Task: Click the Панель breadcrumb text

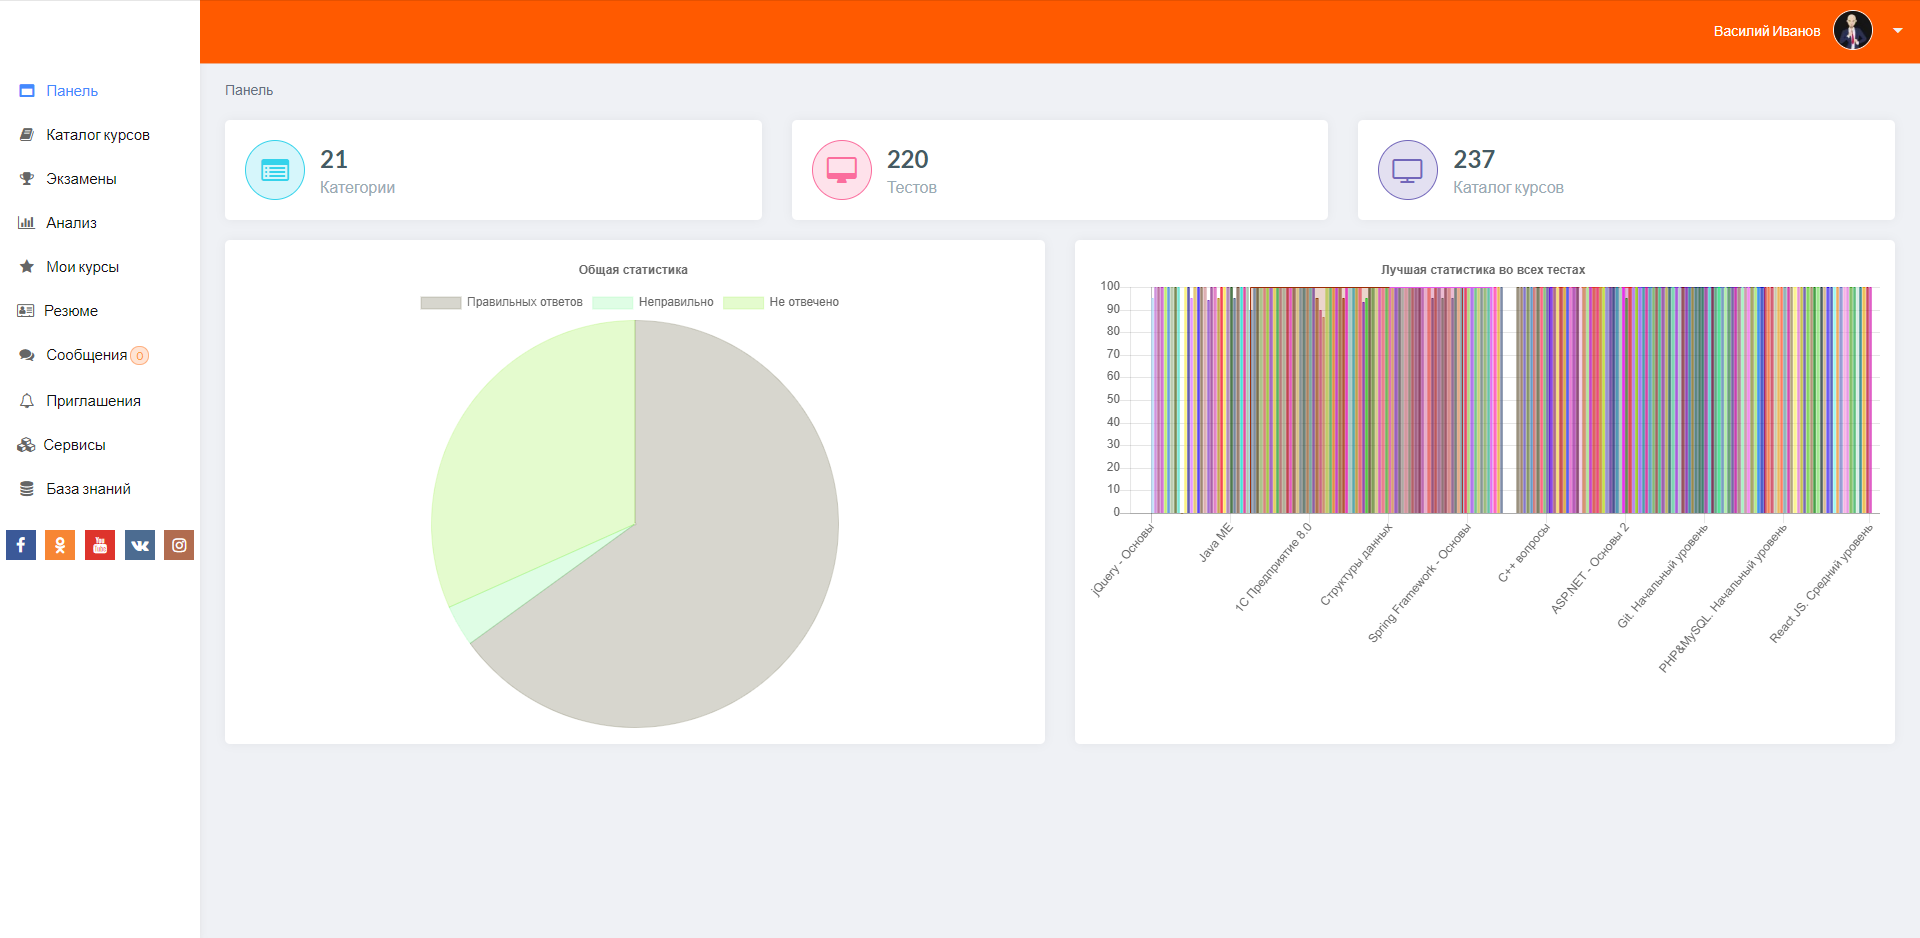Action: [x=249, y=90]
